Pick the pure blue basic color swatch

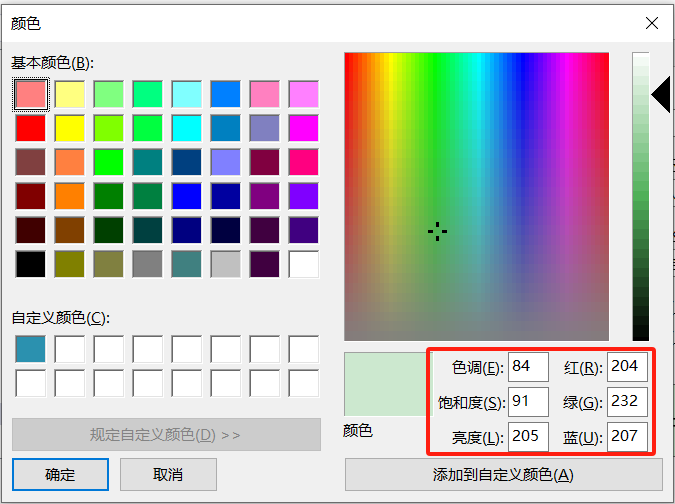coord(186,196)
